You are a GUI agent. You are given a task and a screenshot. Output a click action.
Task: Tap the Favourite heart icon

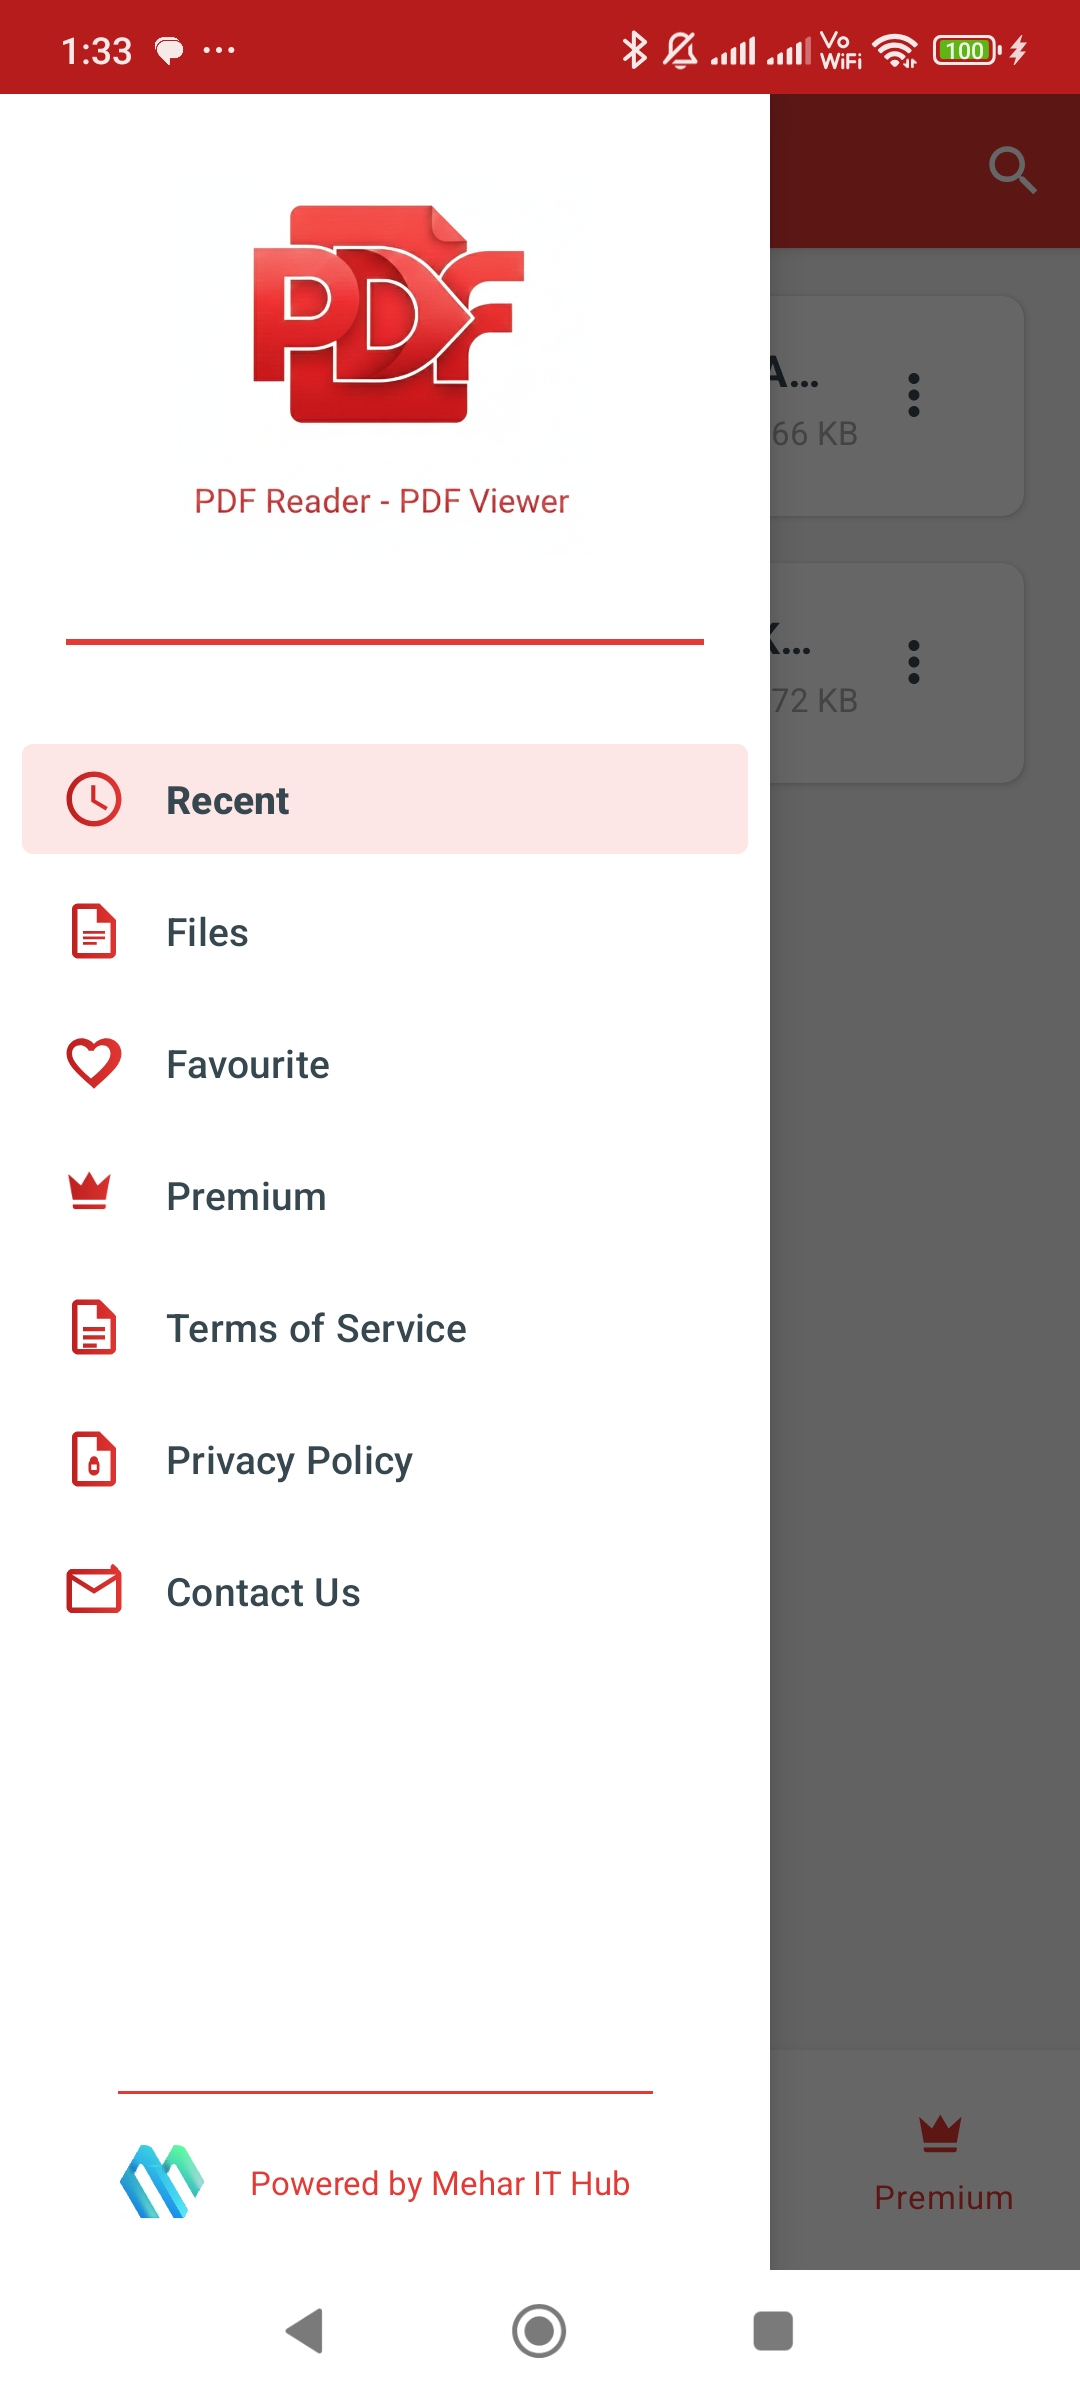[93, 1063]
